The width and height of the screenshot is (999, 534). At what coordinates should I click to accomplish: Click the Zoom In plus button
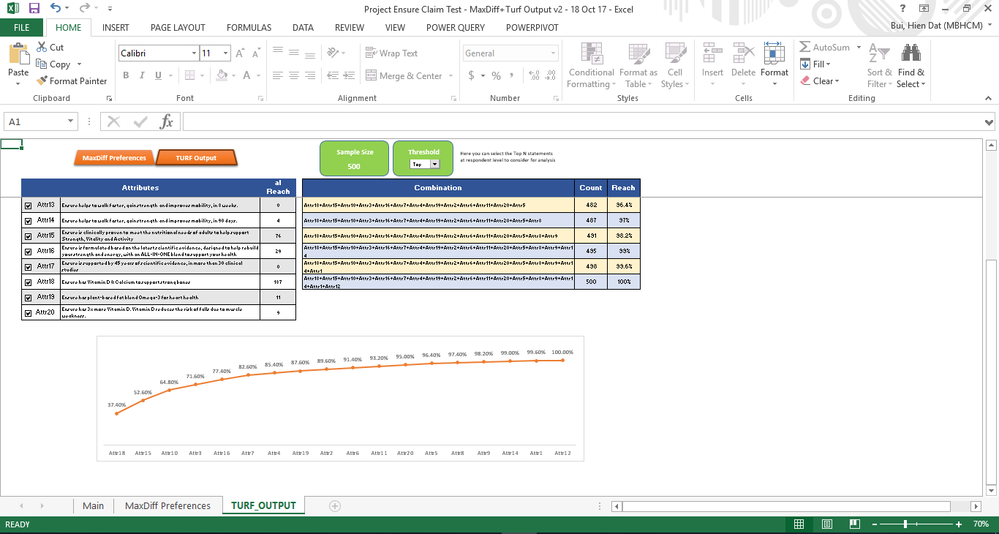click(x=958, y=524)
